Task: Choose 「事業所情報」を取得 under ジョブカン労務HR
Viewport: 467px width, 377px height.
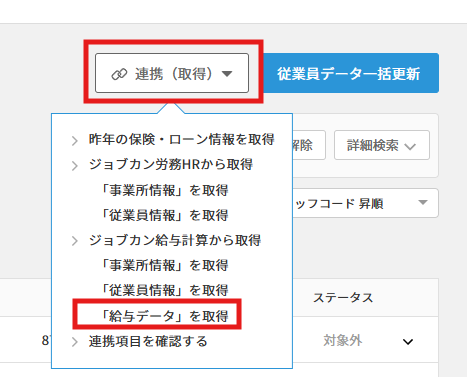Action: click(164, 190)
